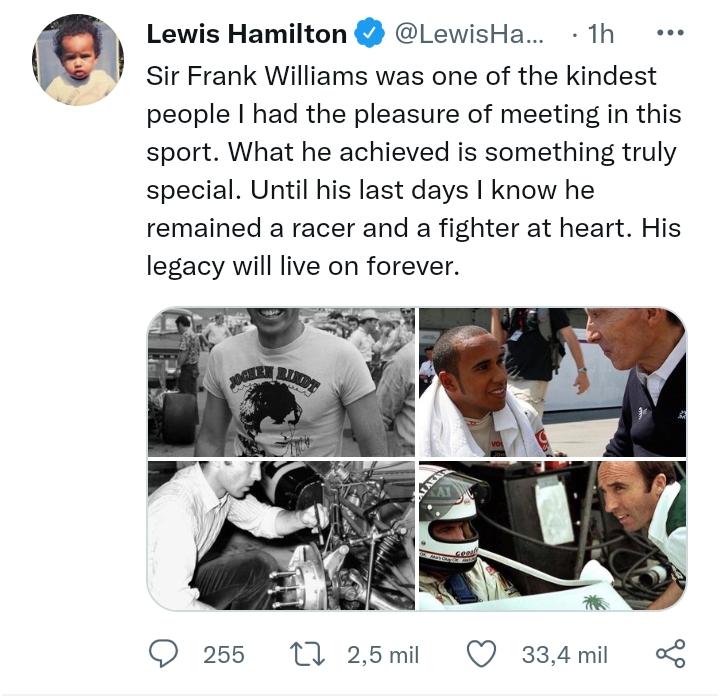This screenshot has width=720, height=699.
Task: Click the tweet text about Sir Frank Williams
Action: click(413, 171)
